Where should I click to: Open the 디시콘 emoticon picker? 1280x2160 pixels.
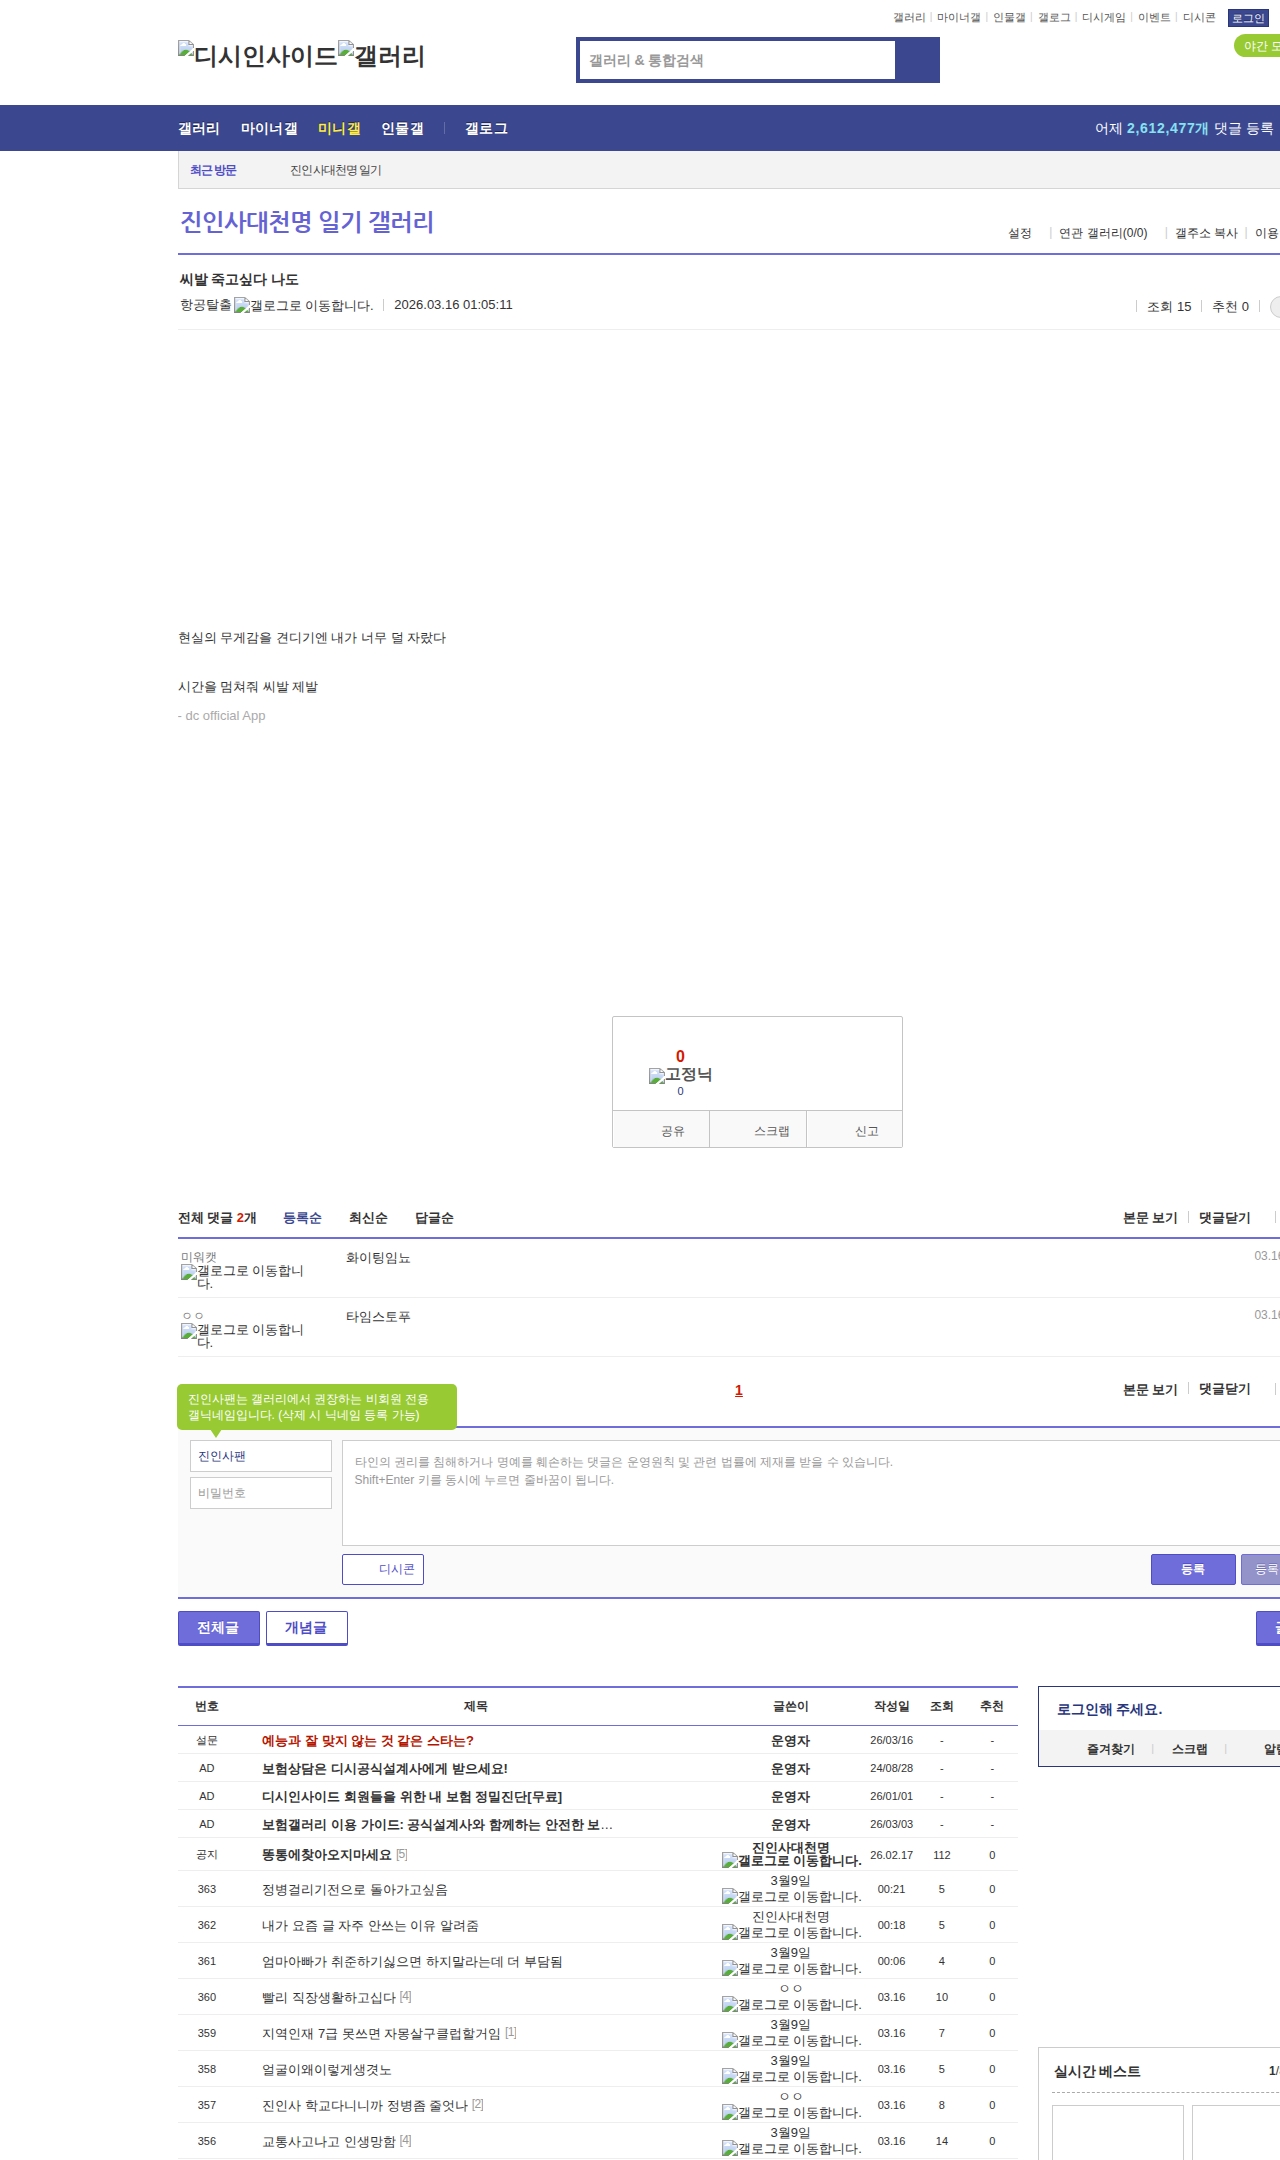click(x=383, y=1569)
